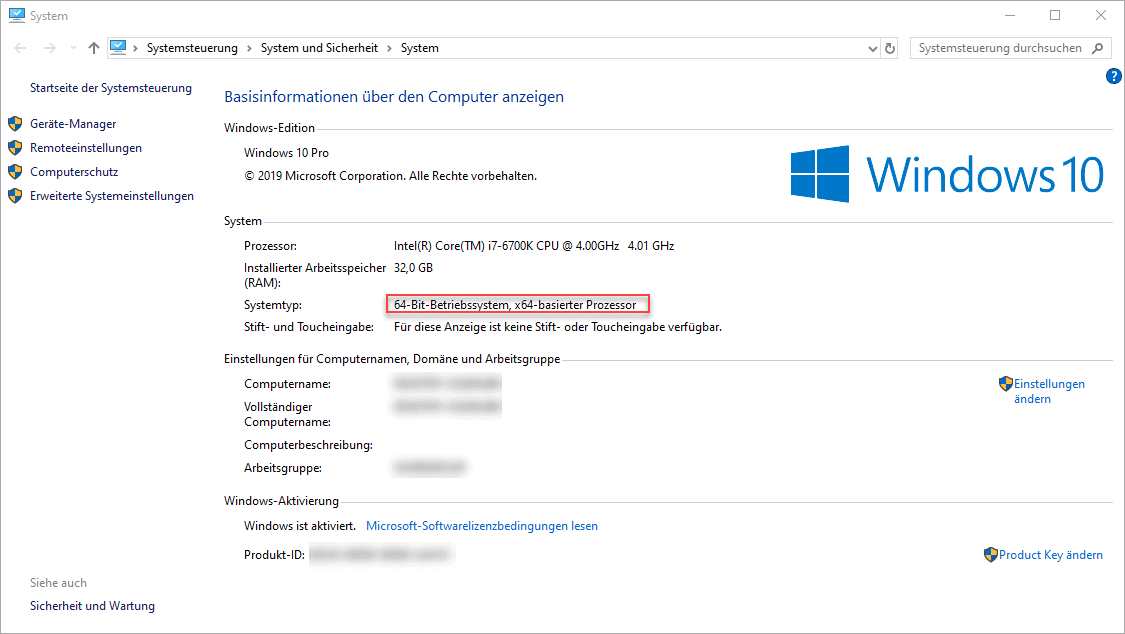The image size is (1125, 634).
Task: Click the System icon in the title bar
Action: pos(16,15)
